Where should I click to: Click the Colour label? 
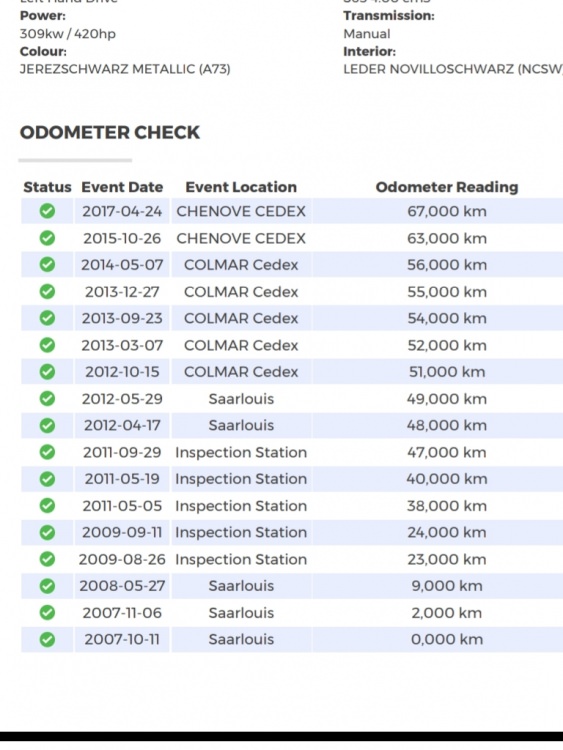point(43,52)
